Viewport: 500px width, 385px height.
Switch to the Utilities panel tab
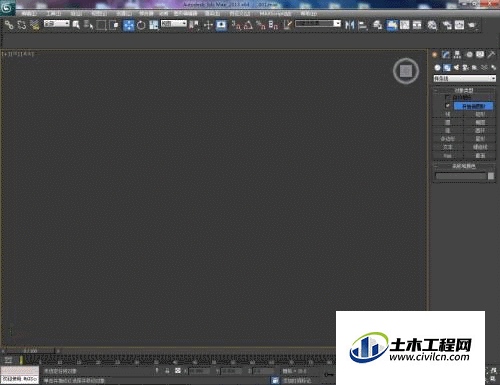click(491, 55)
